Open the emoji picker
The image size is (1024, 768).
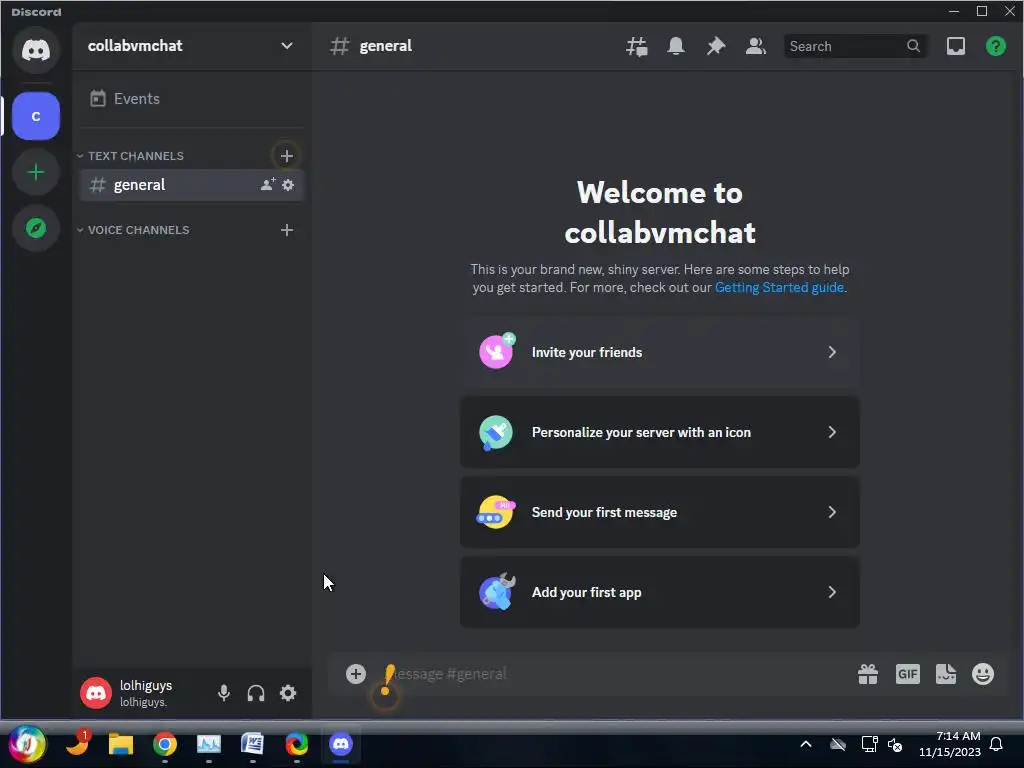pyautogui.click(x=983, y=674)
